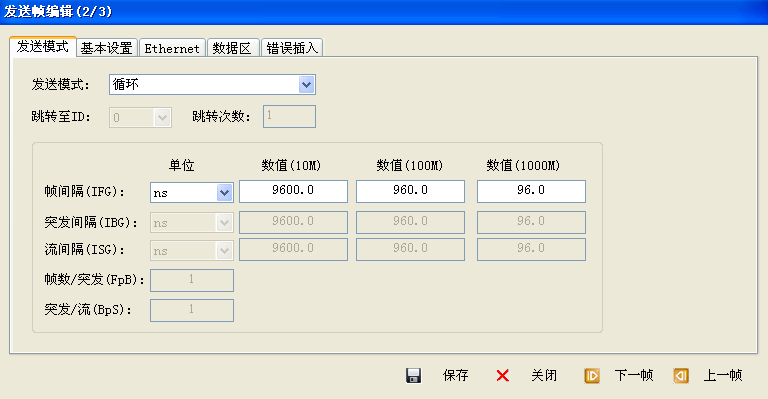
Task: Click the orange previous frame arrow icon
Action: pos(681,376)
